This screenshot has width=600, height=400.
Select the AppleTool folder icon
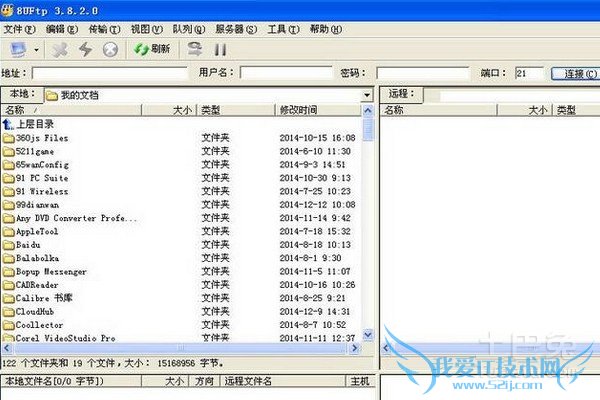(8, 232)
